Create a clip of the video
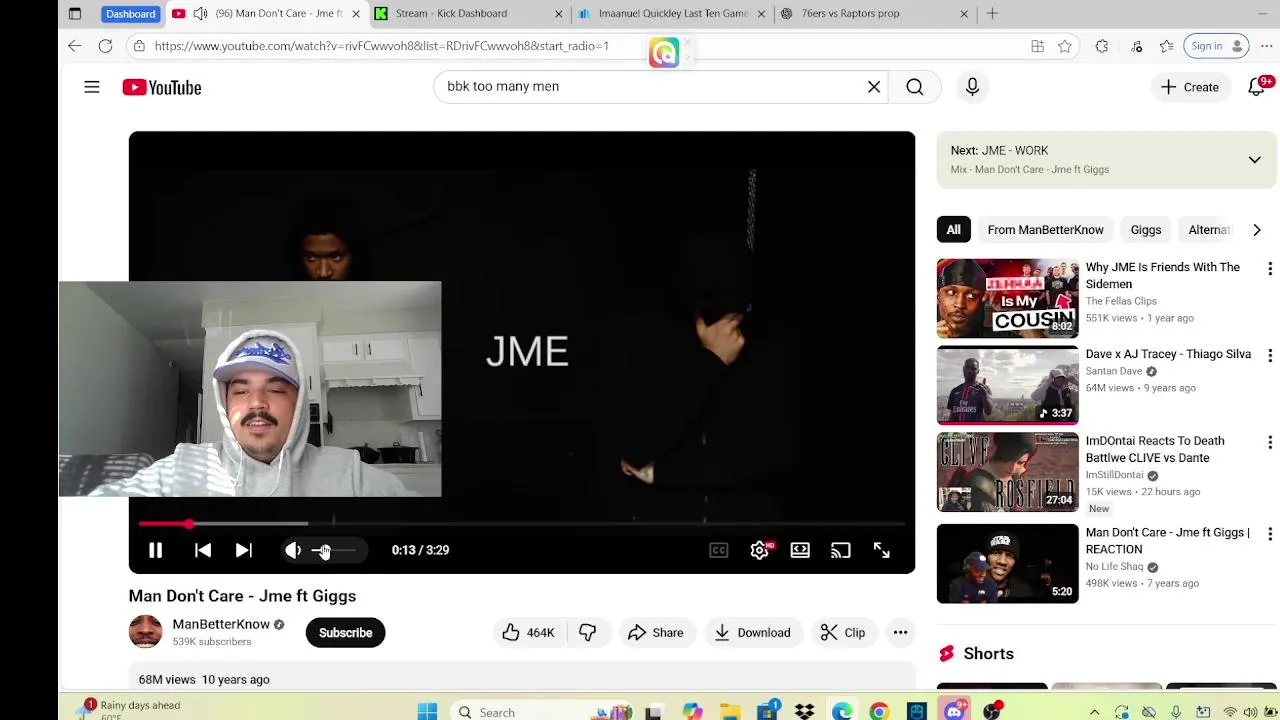The image size is (1280, 720). pyautogui.click(x=843, y=632)
